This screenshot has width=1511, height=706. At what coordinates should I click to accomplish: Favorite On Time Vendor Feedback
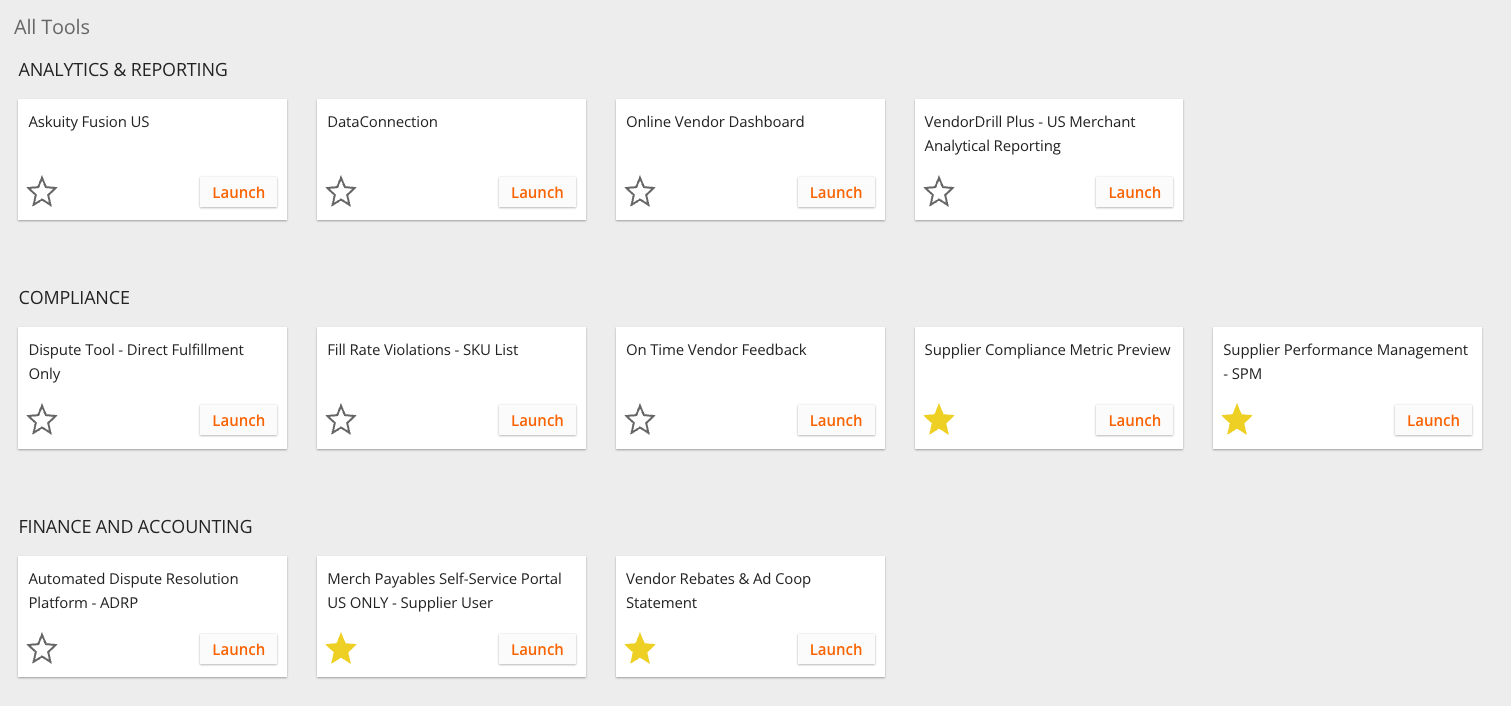click(x=640, y=419)
